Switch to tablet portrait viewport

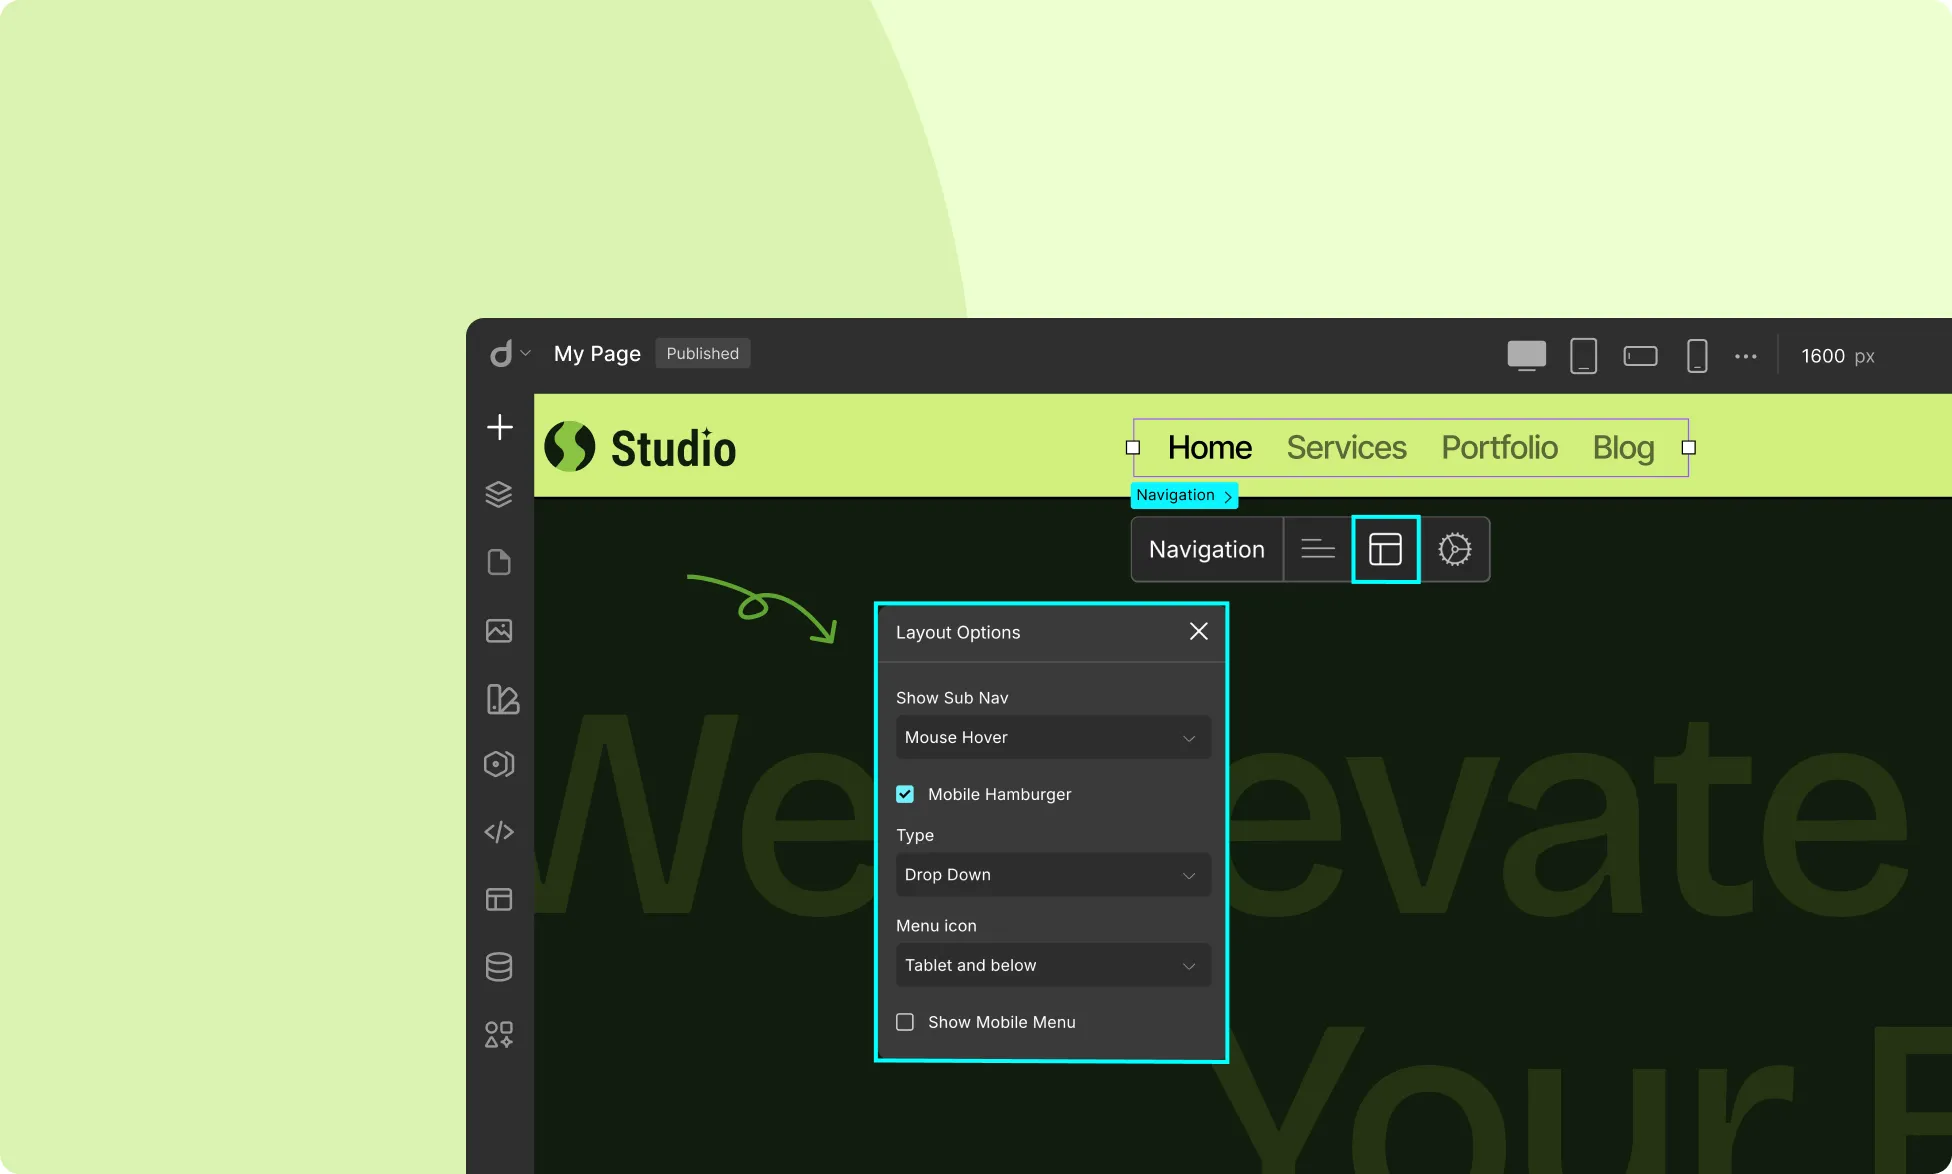click(1583, 356)
